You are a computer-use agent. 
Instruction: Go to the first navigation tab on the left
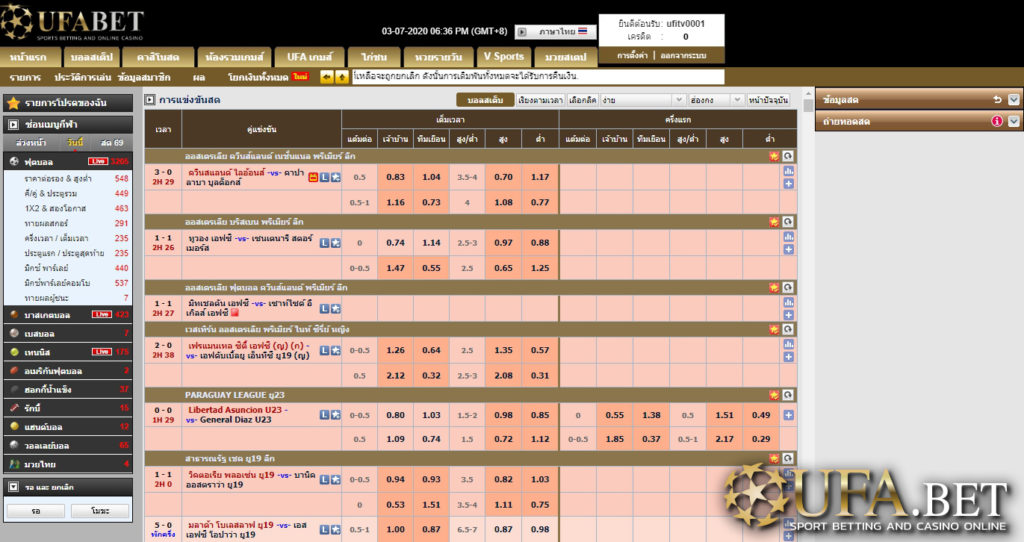[x=29, y=57]
